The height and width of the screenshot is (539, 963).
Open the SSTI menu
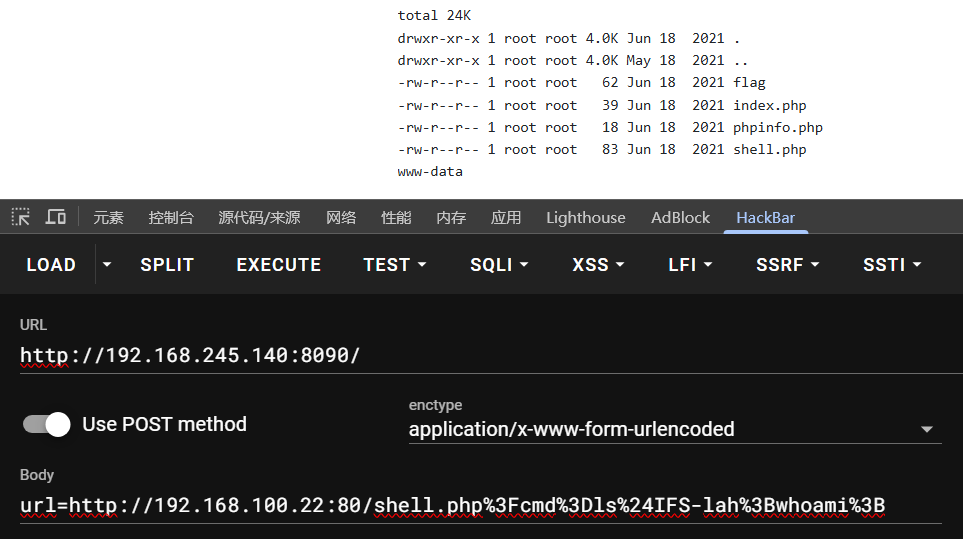(x=891, y=265)
